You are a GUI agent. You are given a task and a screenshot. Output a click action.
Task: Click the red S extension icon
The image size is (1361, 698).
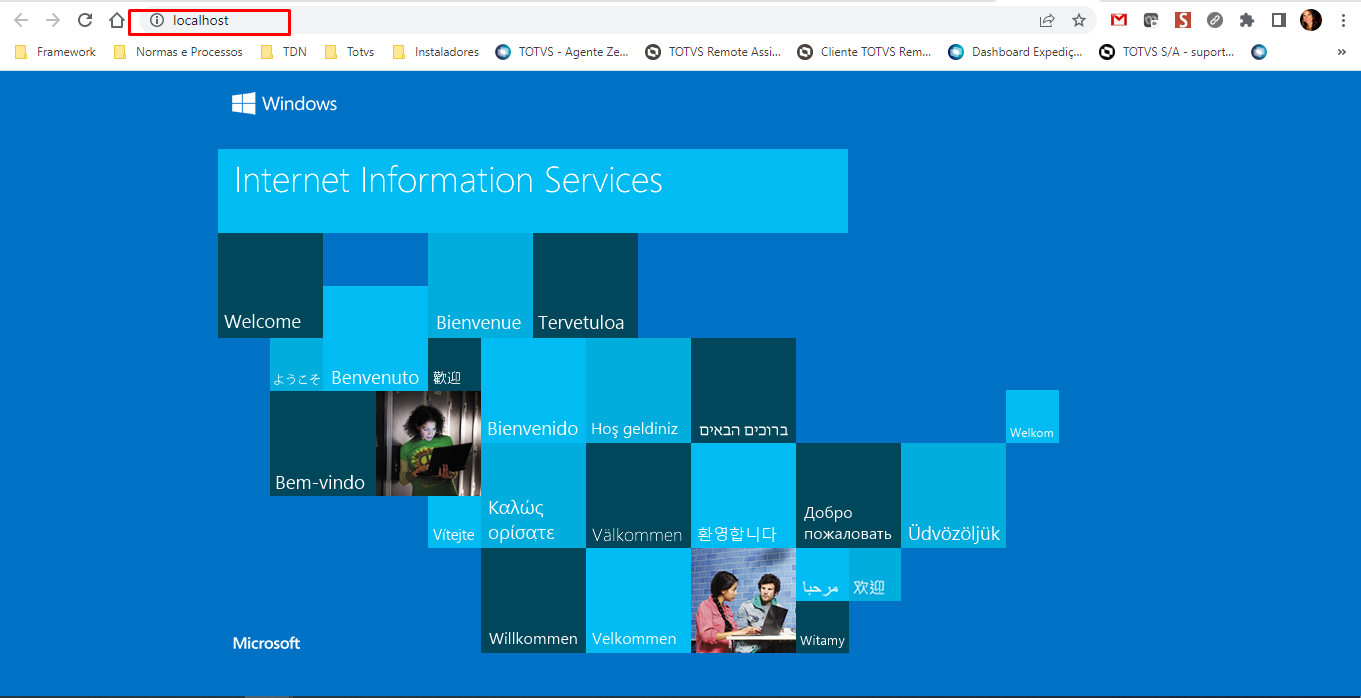pyautogui.click(x=1183, y=20)
